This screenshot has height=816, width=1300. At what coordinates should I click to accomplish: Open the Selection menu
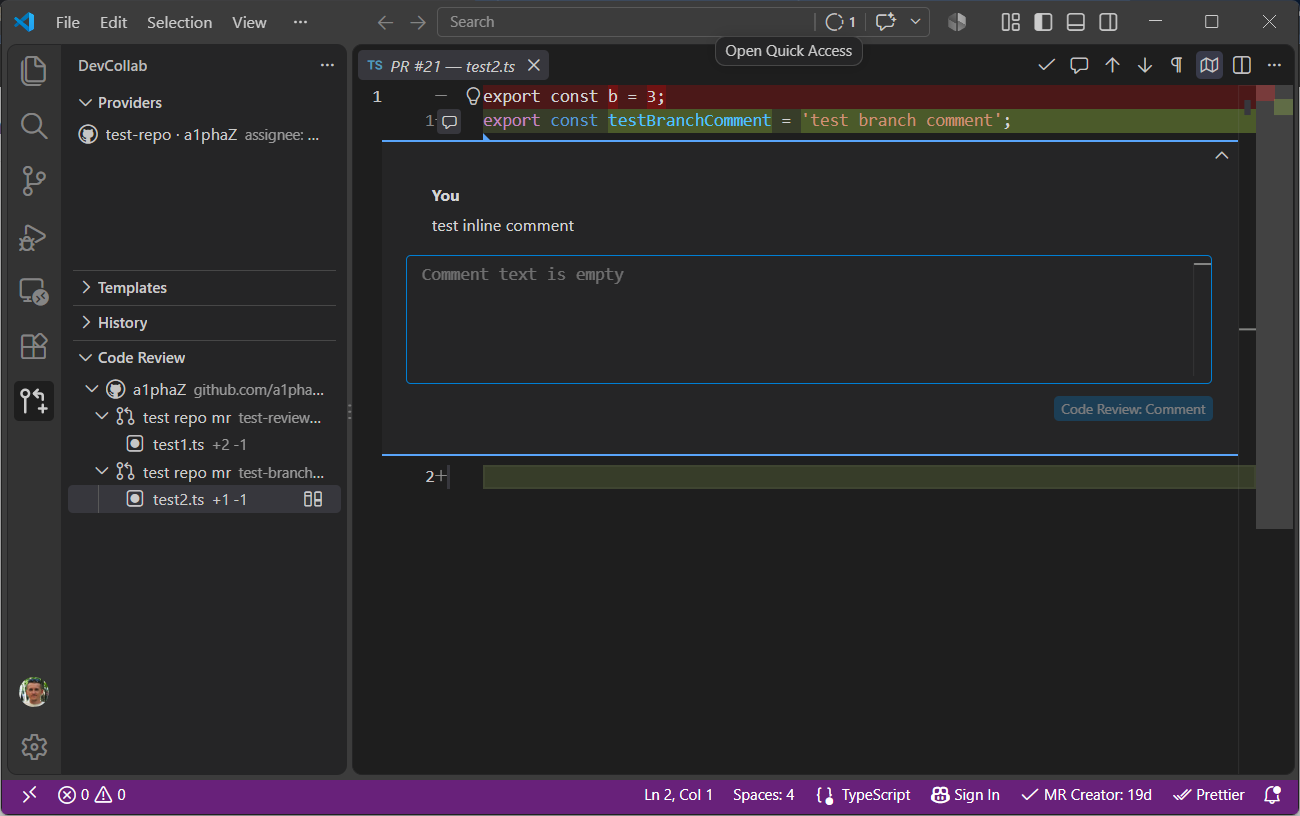tap(180, 22)
